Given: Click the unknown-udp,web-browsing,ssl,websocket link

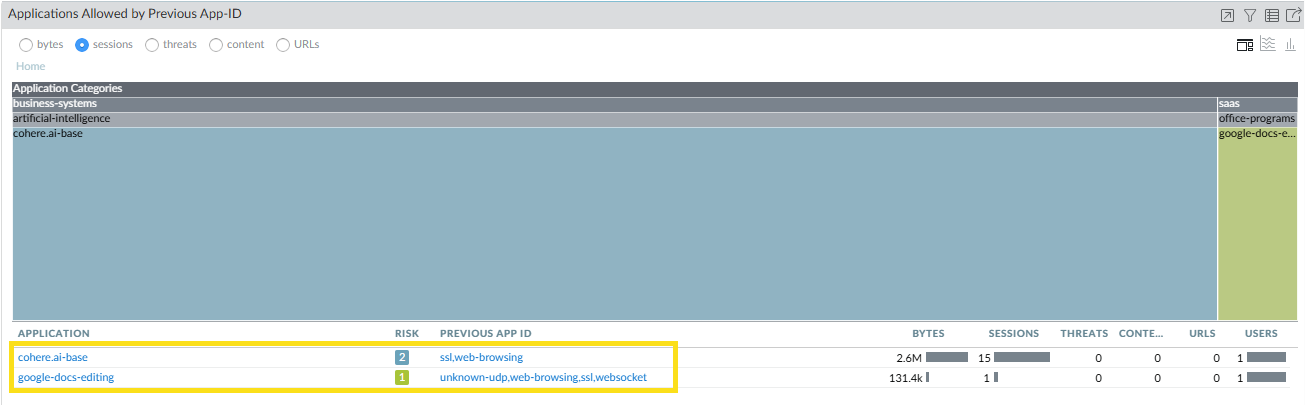Looking at the screenshot, I should [543, 378].
